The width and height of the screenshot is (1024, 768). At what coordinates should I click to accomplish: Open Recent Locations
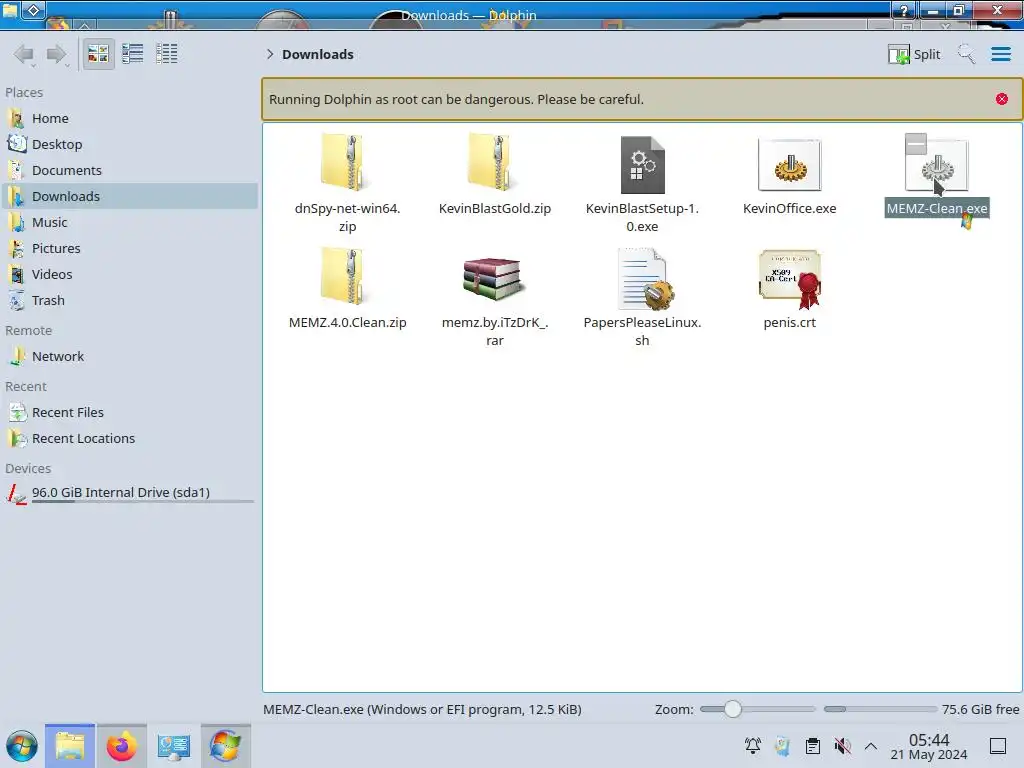129,439
